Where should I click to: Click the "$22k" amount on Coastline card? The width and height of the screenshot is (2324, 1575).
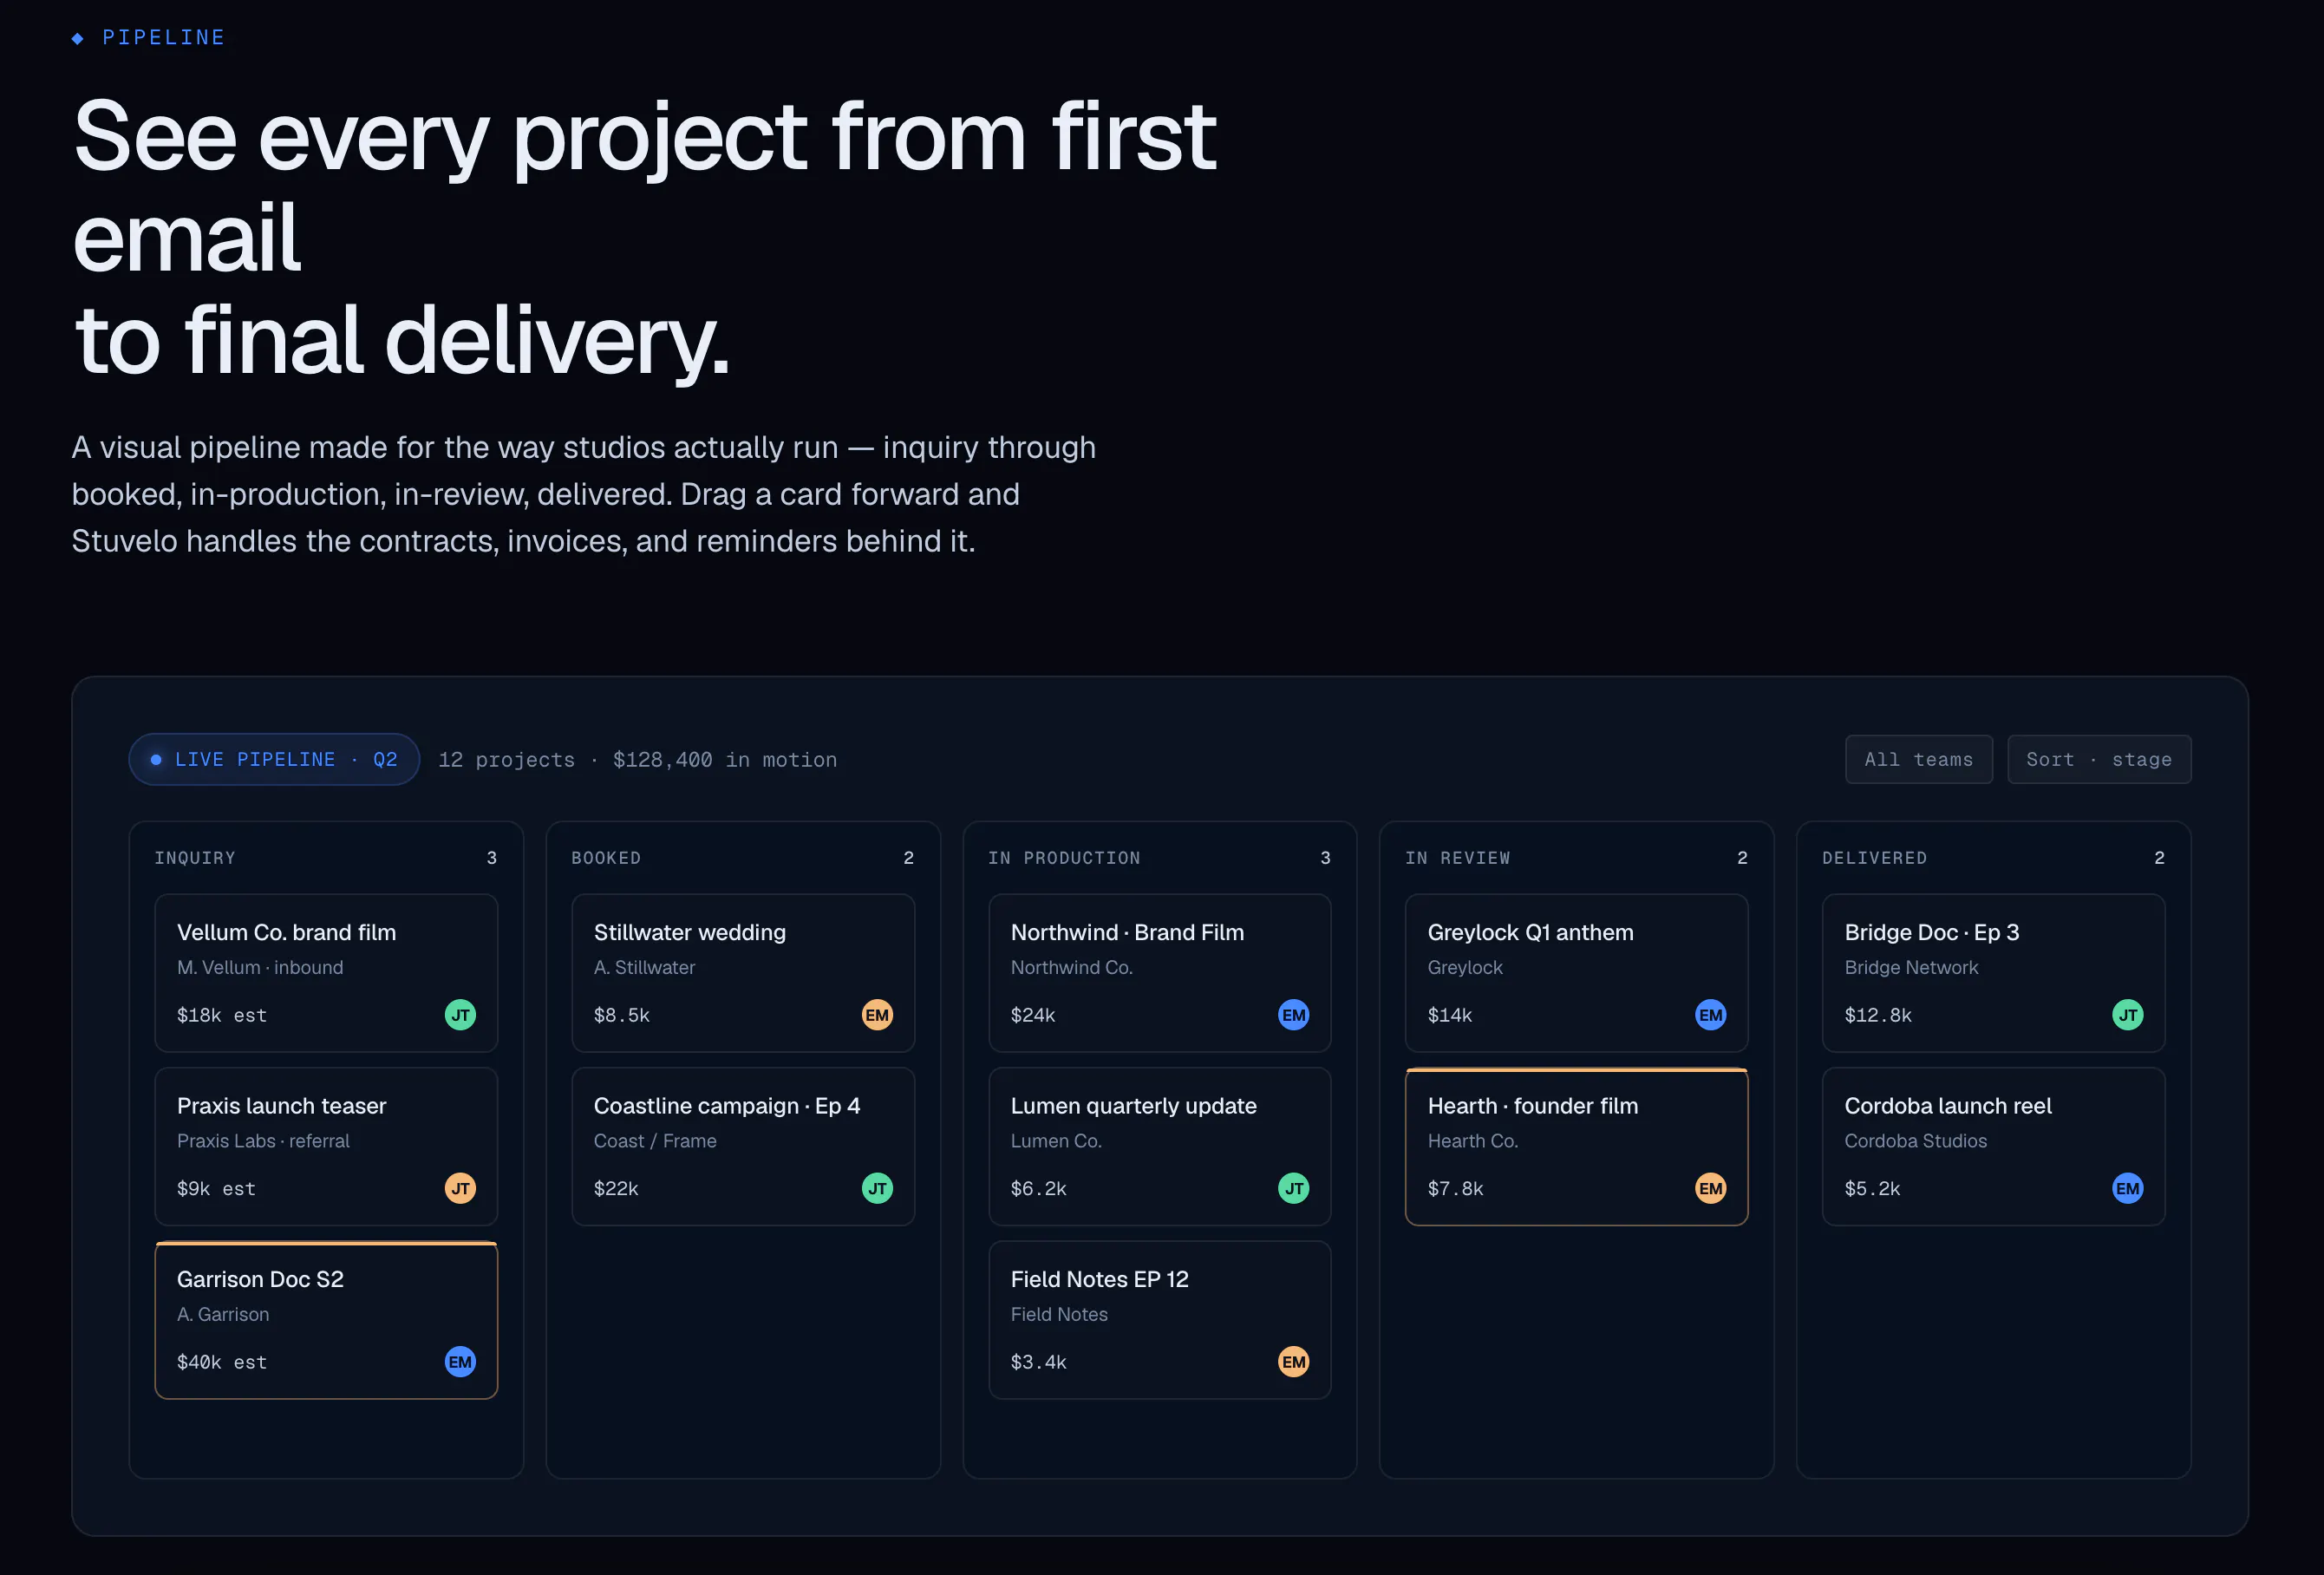pyautogui.click(x=616, y=1188)
